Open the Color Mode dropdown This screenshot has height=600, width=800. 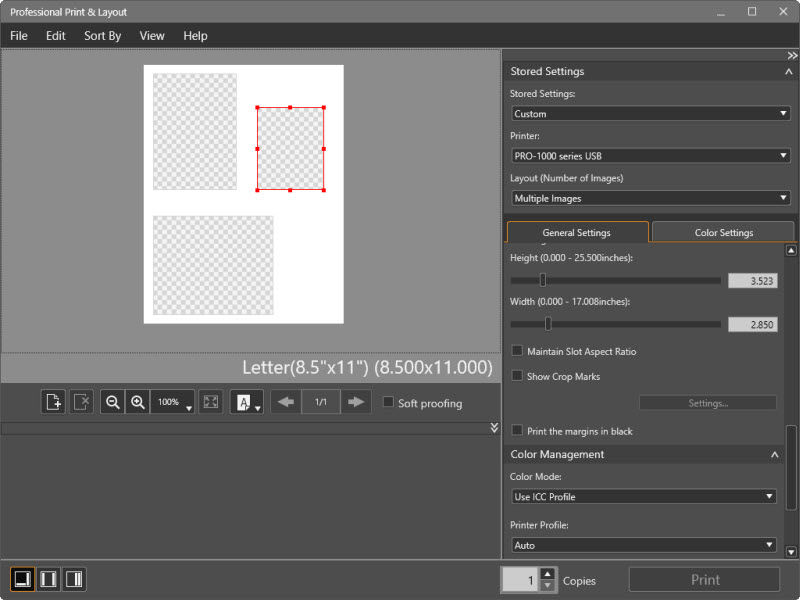pyautogui.click(x=643, y=496)
